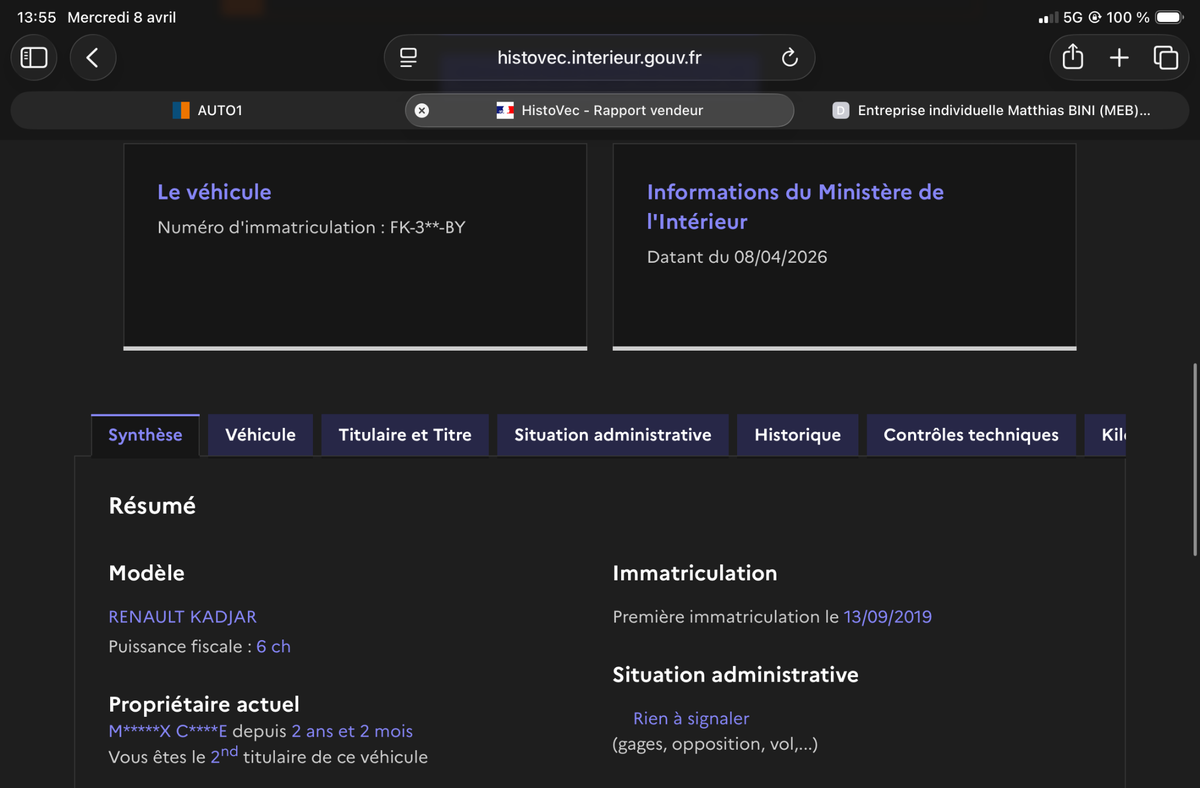Image resolution: width=1200 pixels, height=788 pixels.
Task: Tap the share icon
Action: click(x=1073, y=58)
